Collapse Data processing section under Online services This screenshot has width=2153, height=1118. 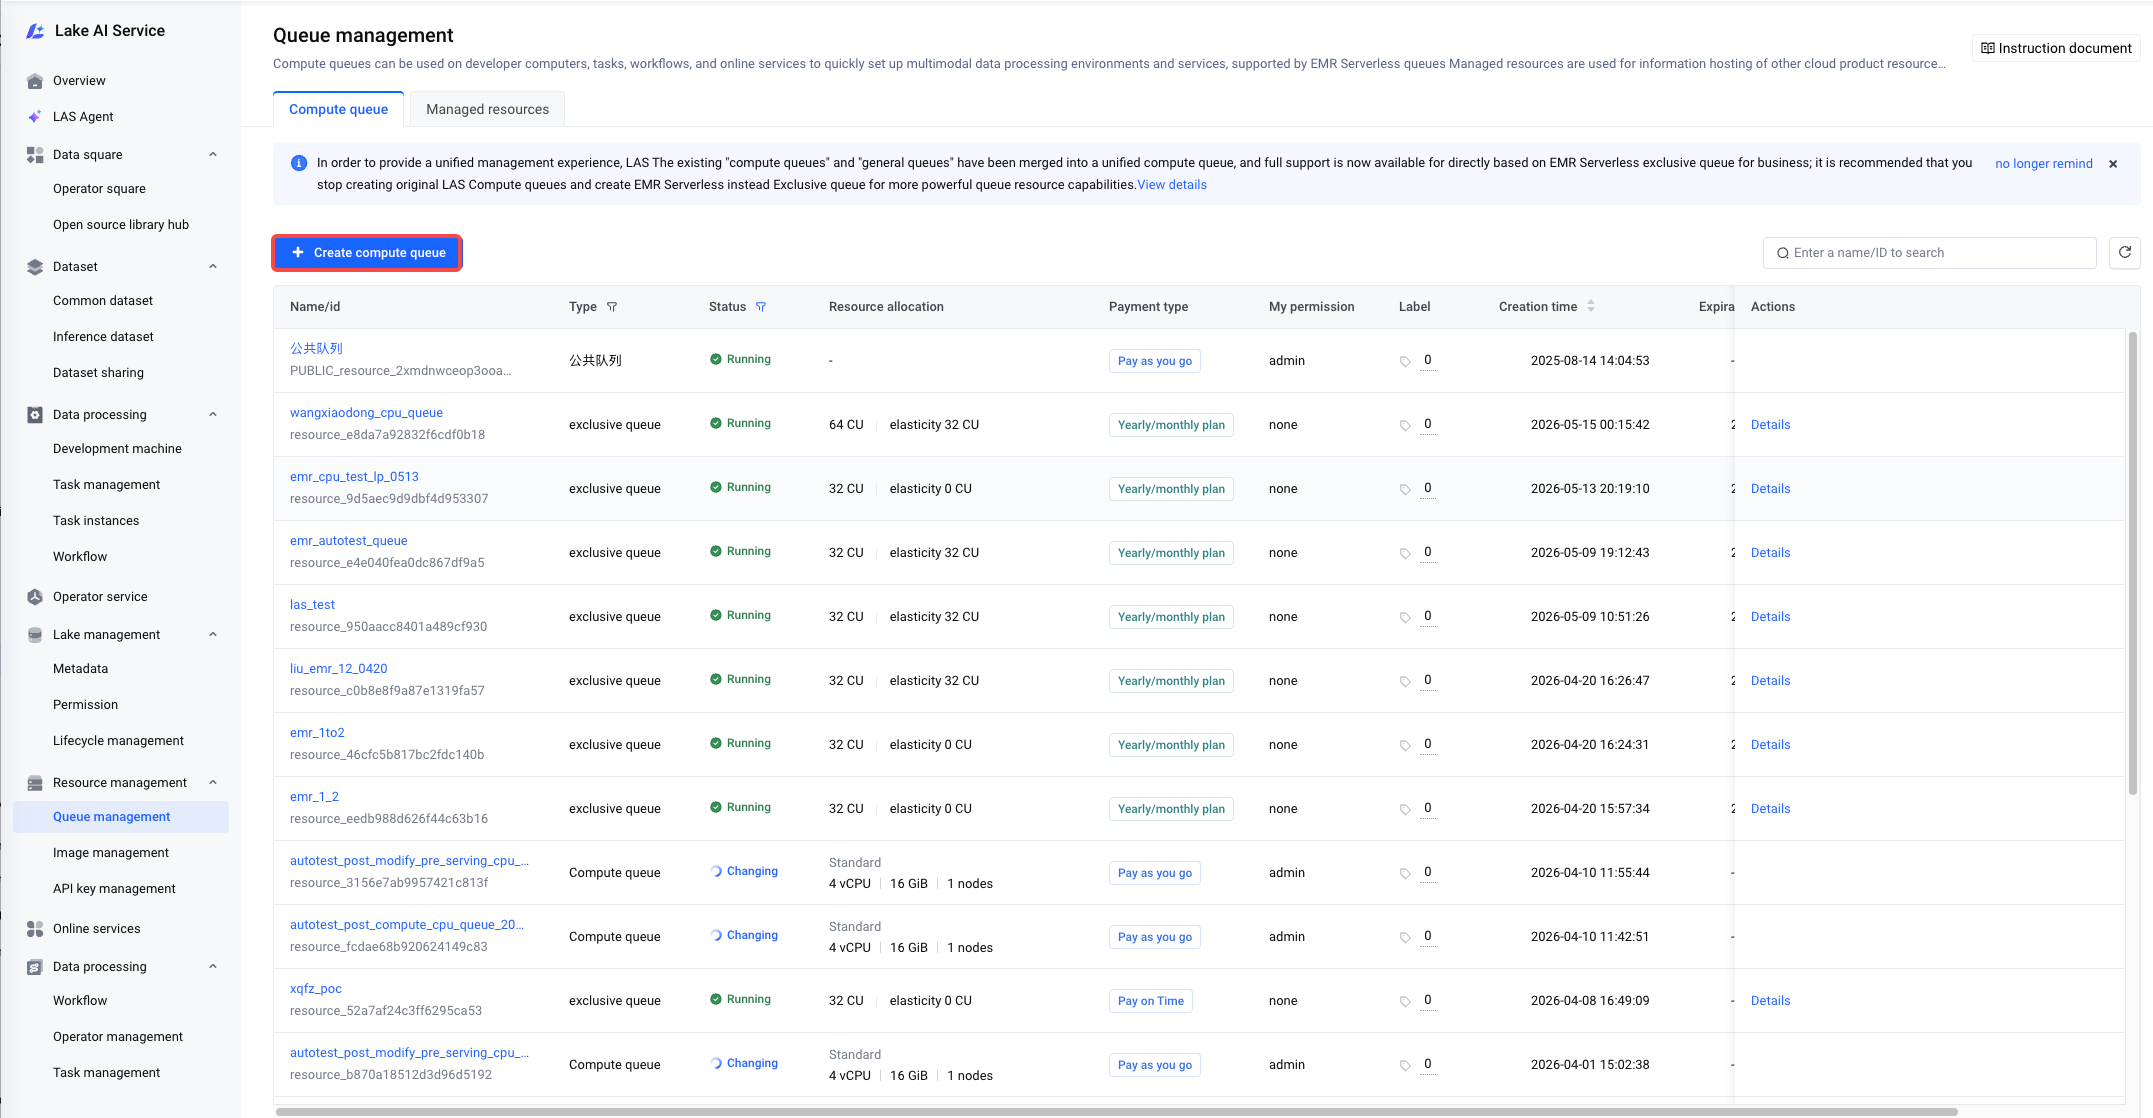point(213,967)
